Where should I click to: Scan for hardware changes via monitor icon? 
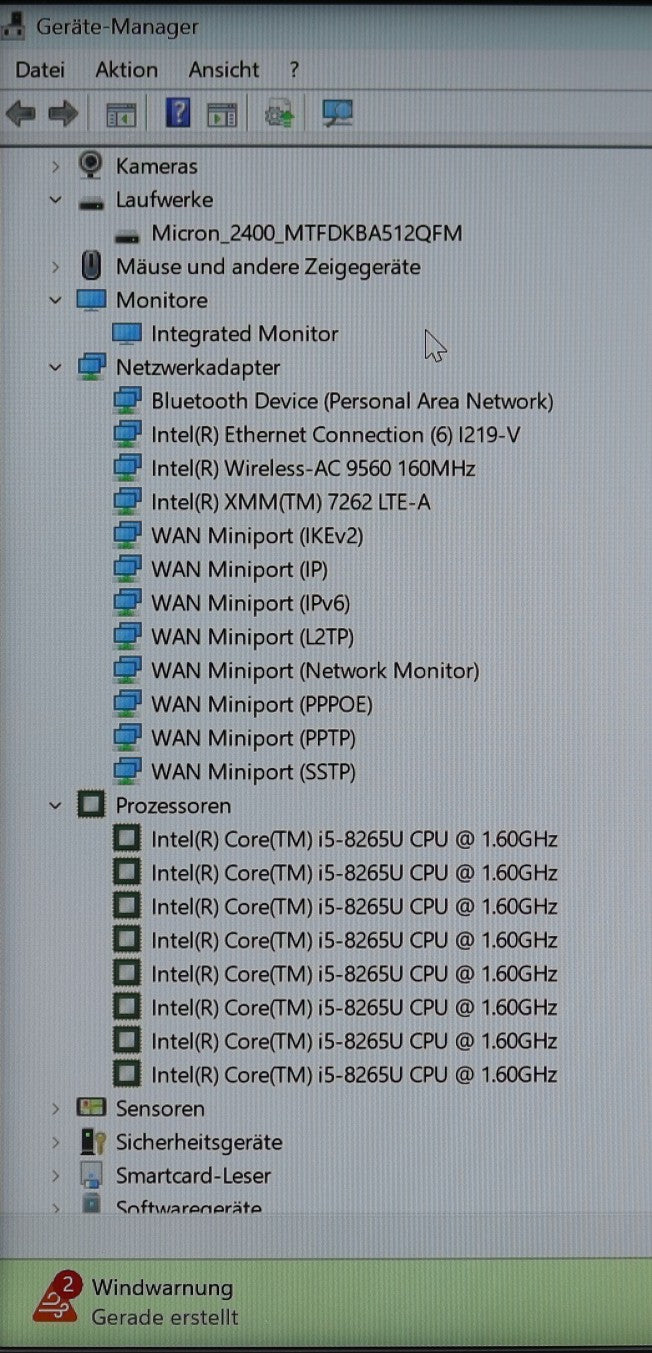(337, 113)
